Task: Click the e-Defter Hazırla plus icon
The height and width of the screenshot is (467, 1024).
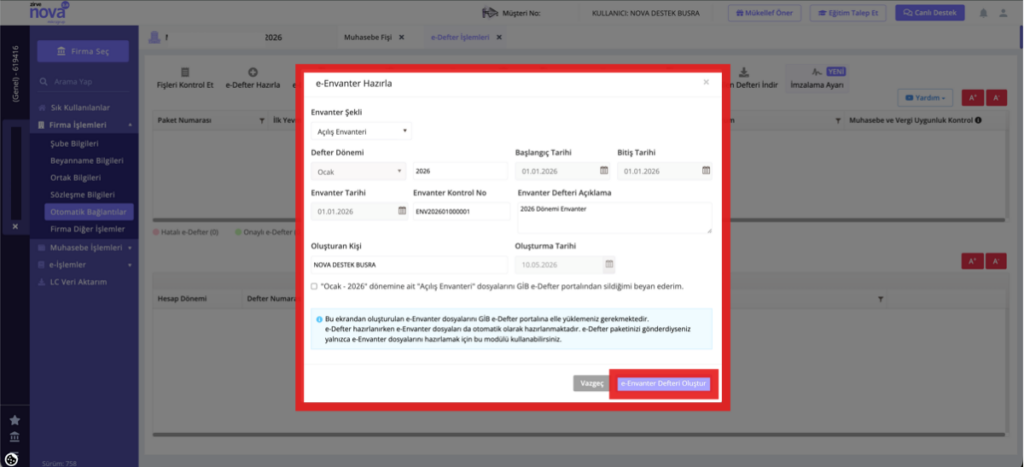Action: pos(253,72)
